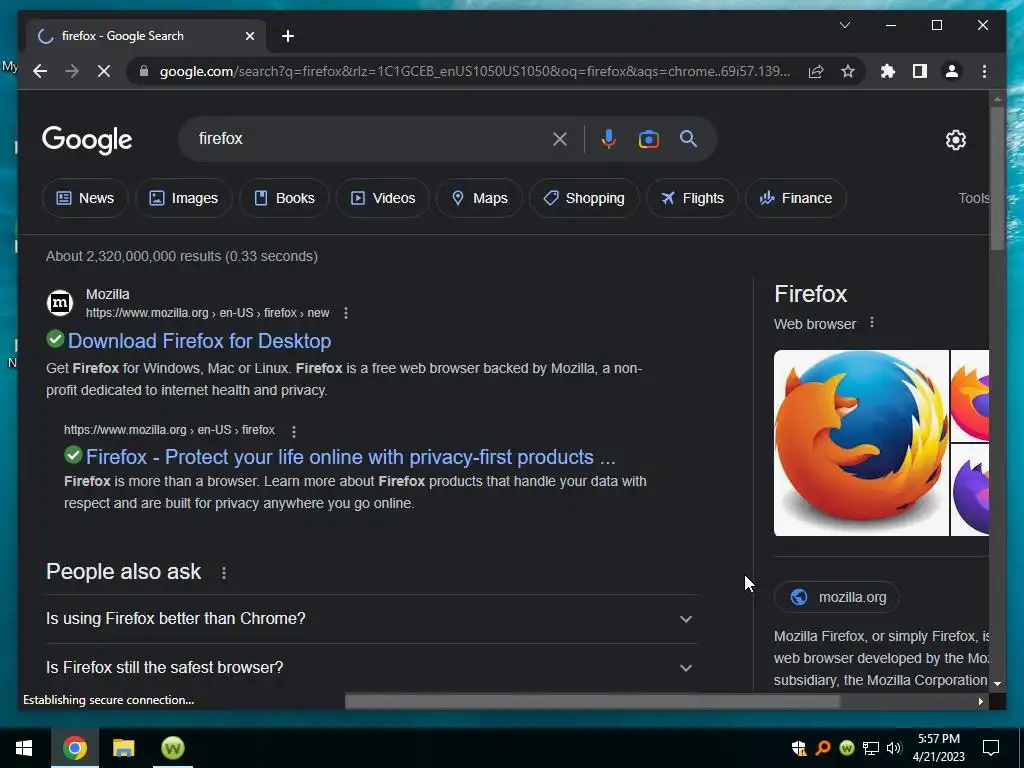
Task: Open the site security lock info
Action: tap(144, 71)
